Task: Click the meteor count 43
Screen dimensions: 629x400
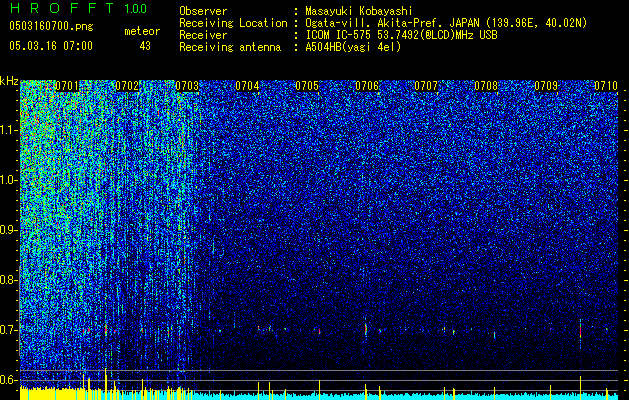Action: [145, 46]
